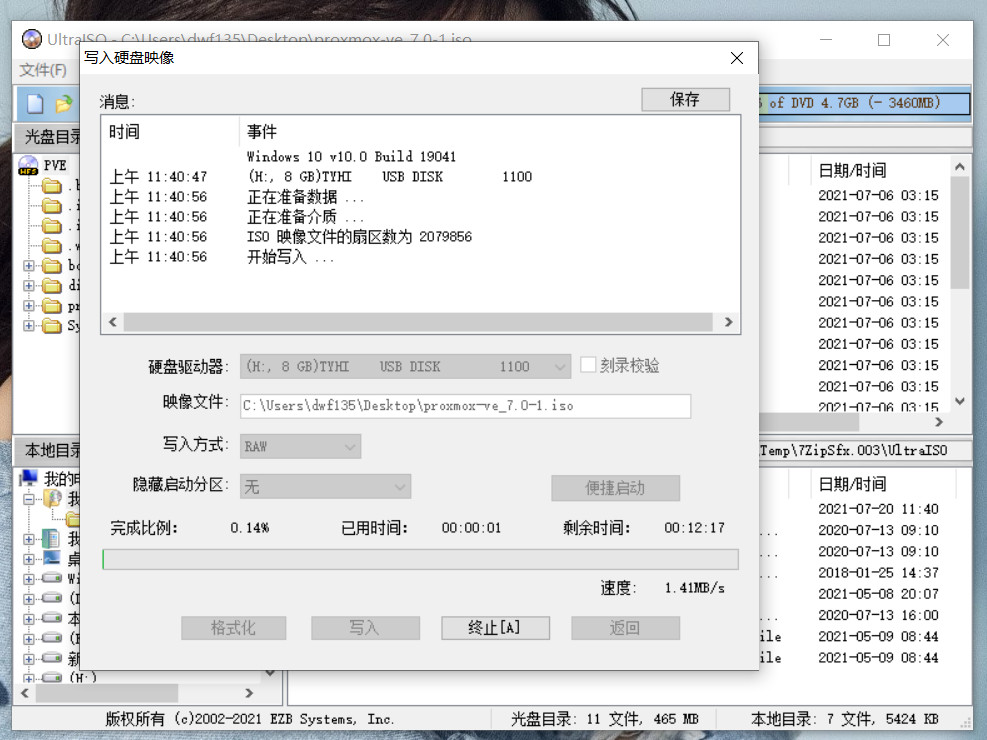Image resolution: width=987 pixels, height=740 pixels.
Task: Click the 0.14% completion value
Action: [x=250, y=528]
